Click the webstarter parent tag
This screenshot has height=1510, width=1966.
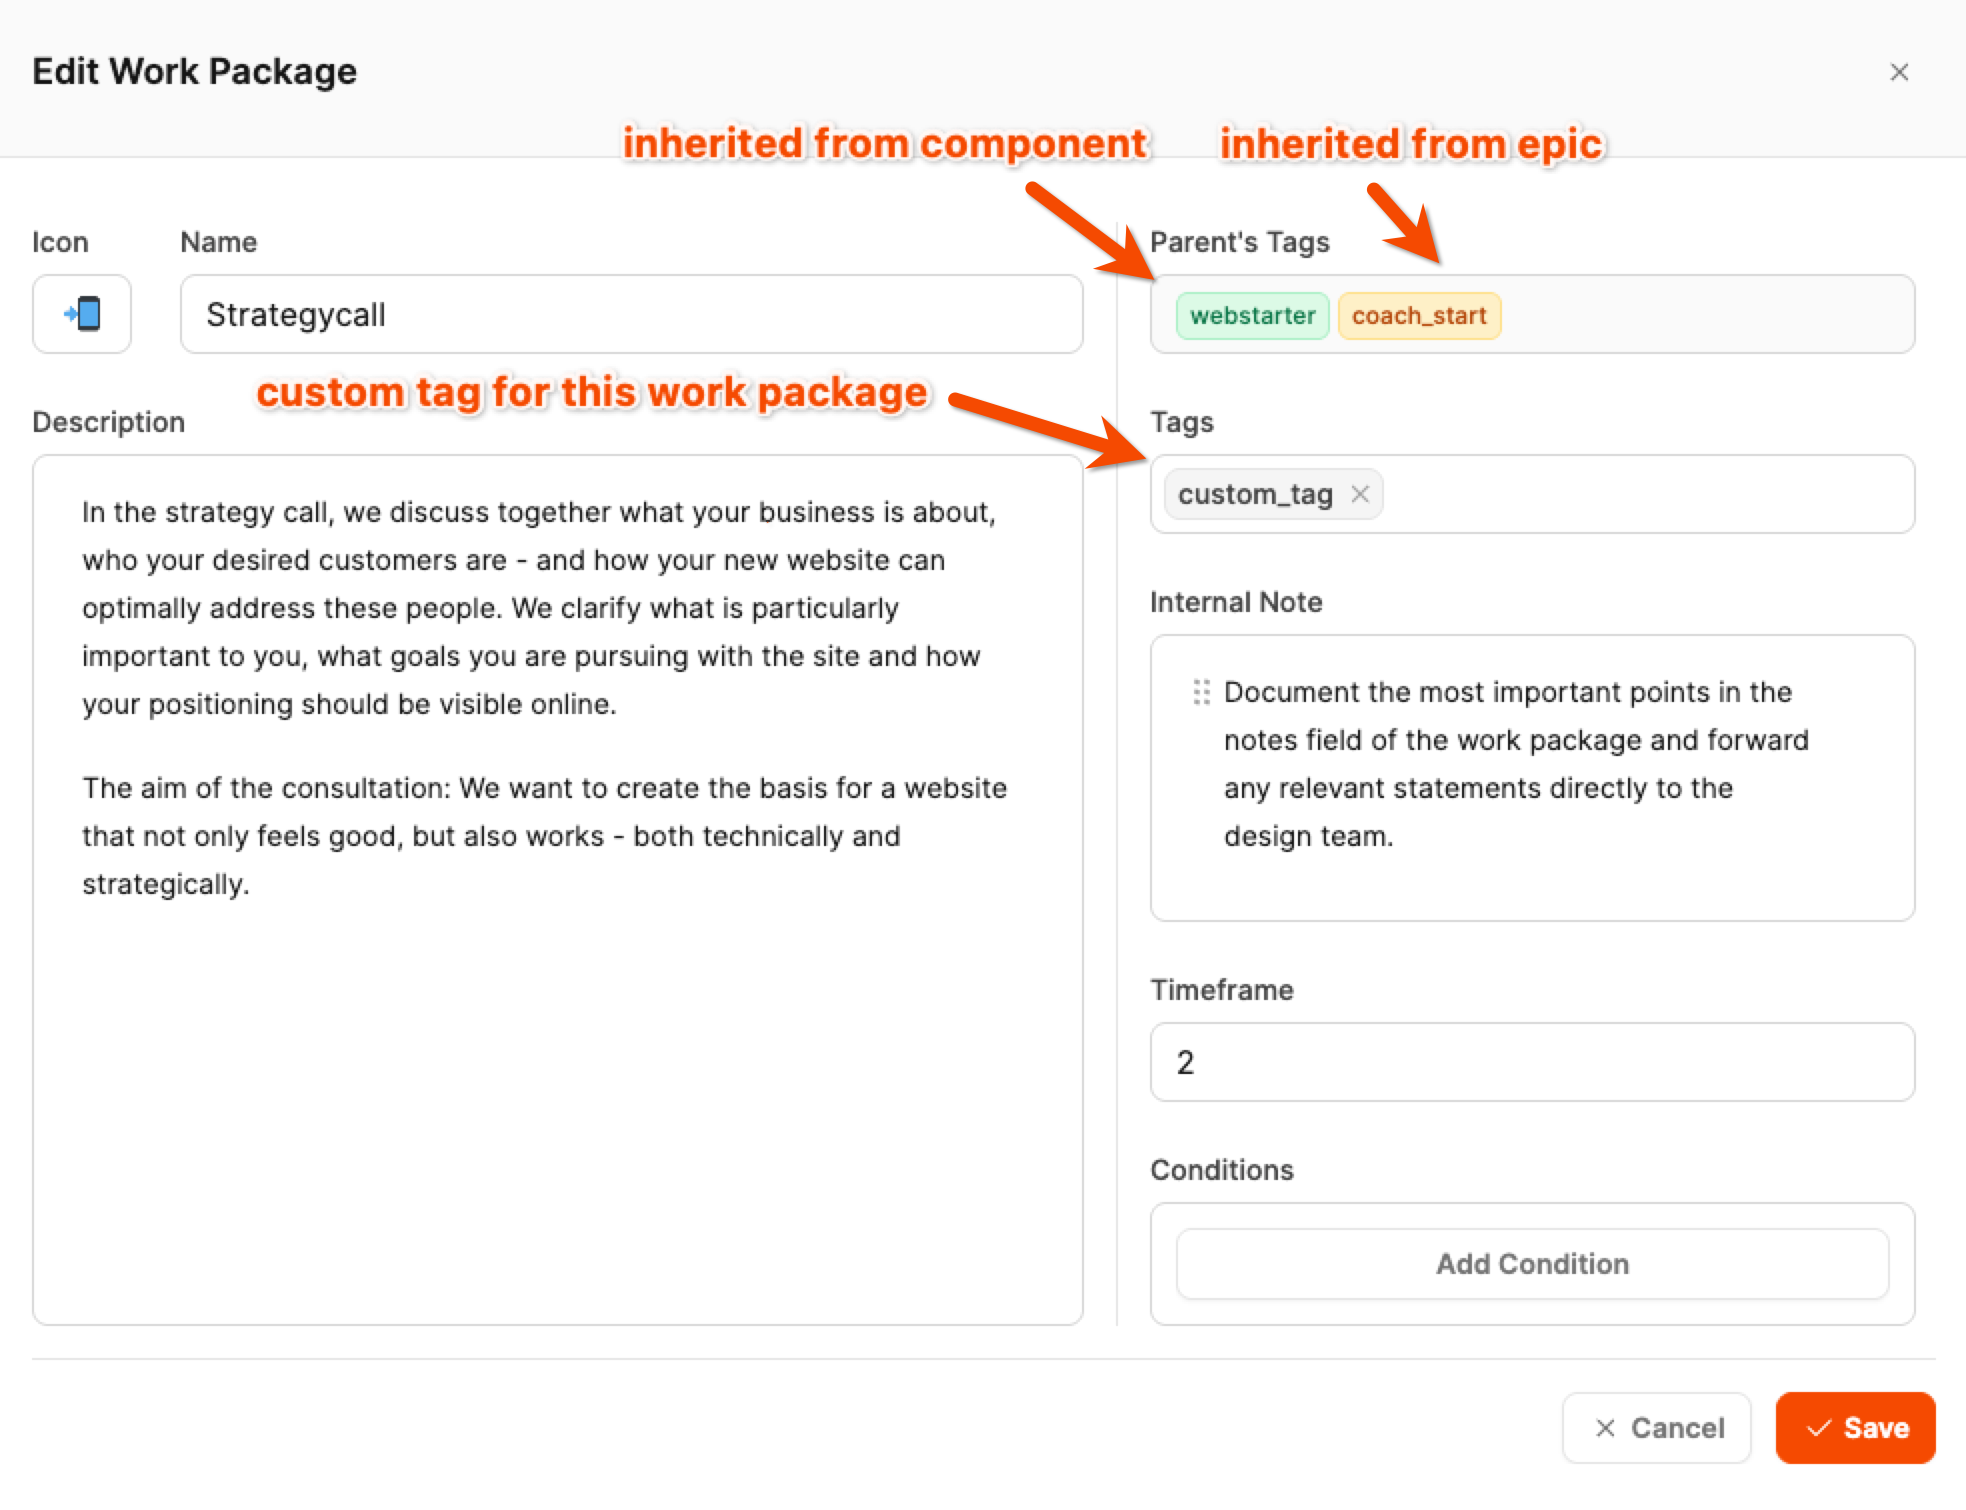click(1252, 316)
